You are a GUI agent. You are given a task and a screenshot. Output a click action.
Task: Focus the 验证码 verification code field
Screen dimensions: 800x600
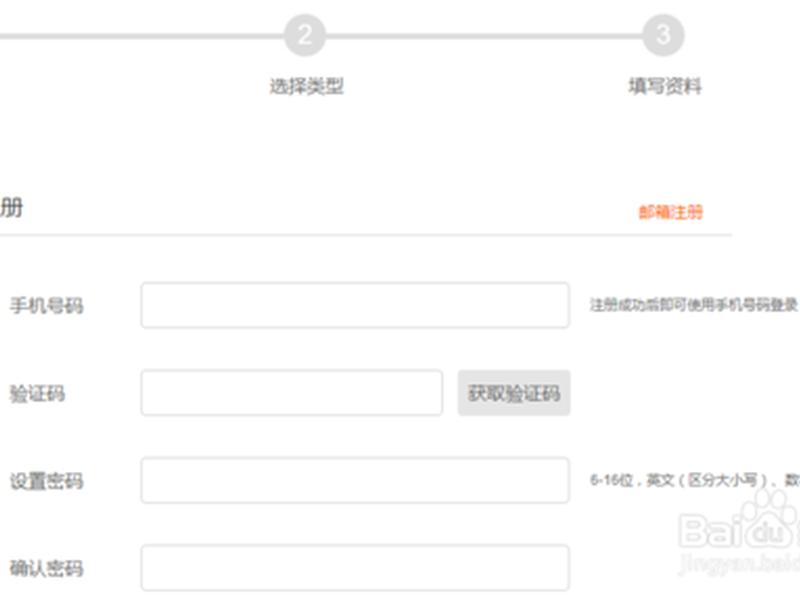pyautogui.click(x=292, y=393)
